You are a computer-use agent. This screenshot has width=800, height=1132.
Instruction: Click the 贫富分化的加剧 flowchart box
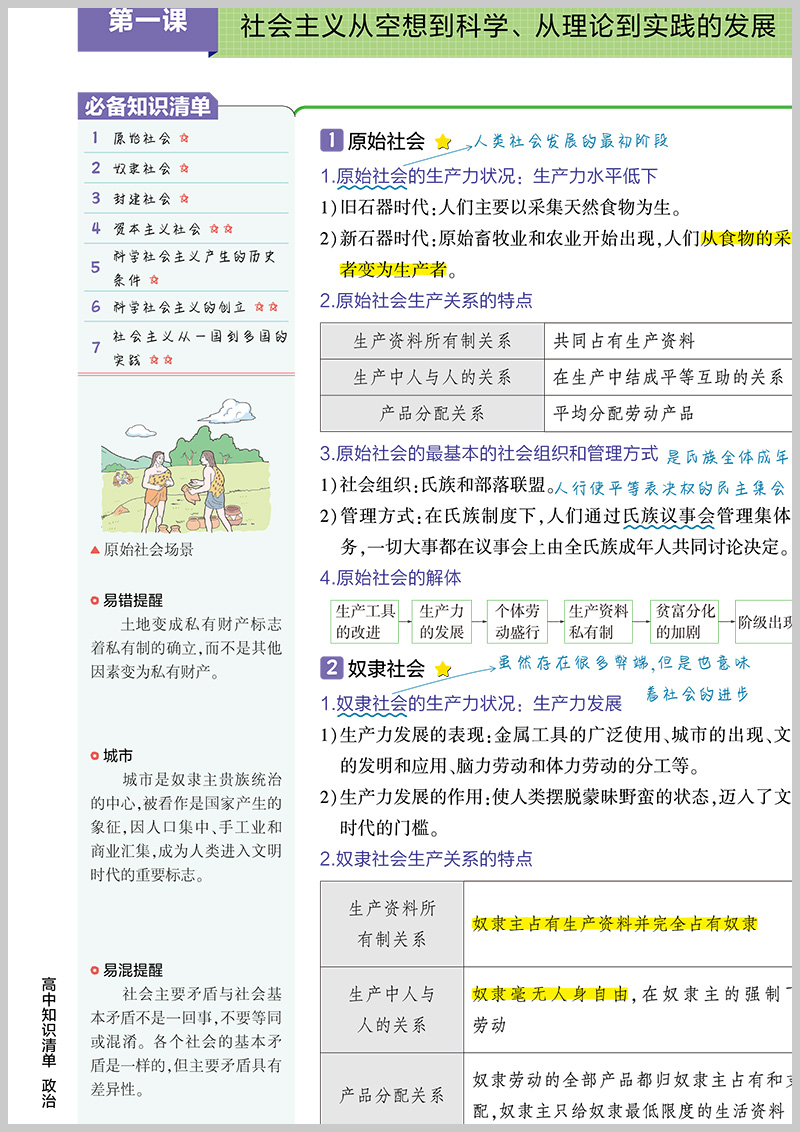point(685,622)
